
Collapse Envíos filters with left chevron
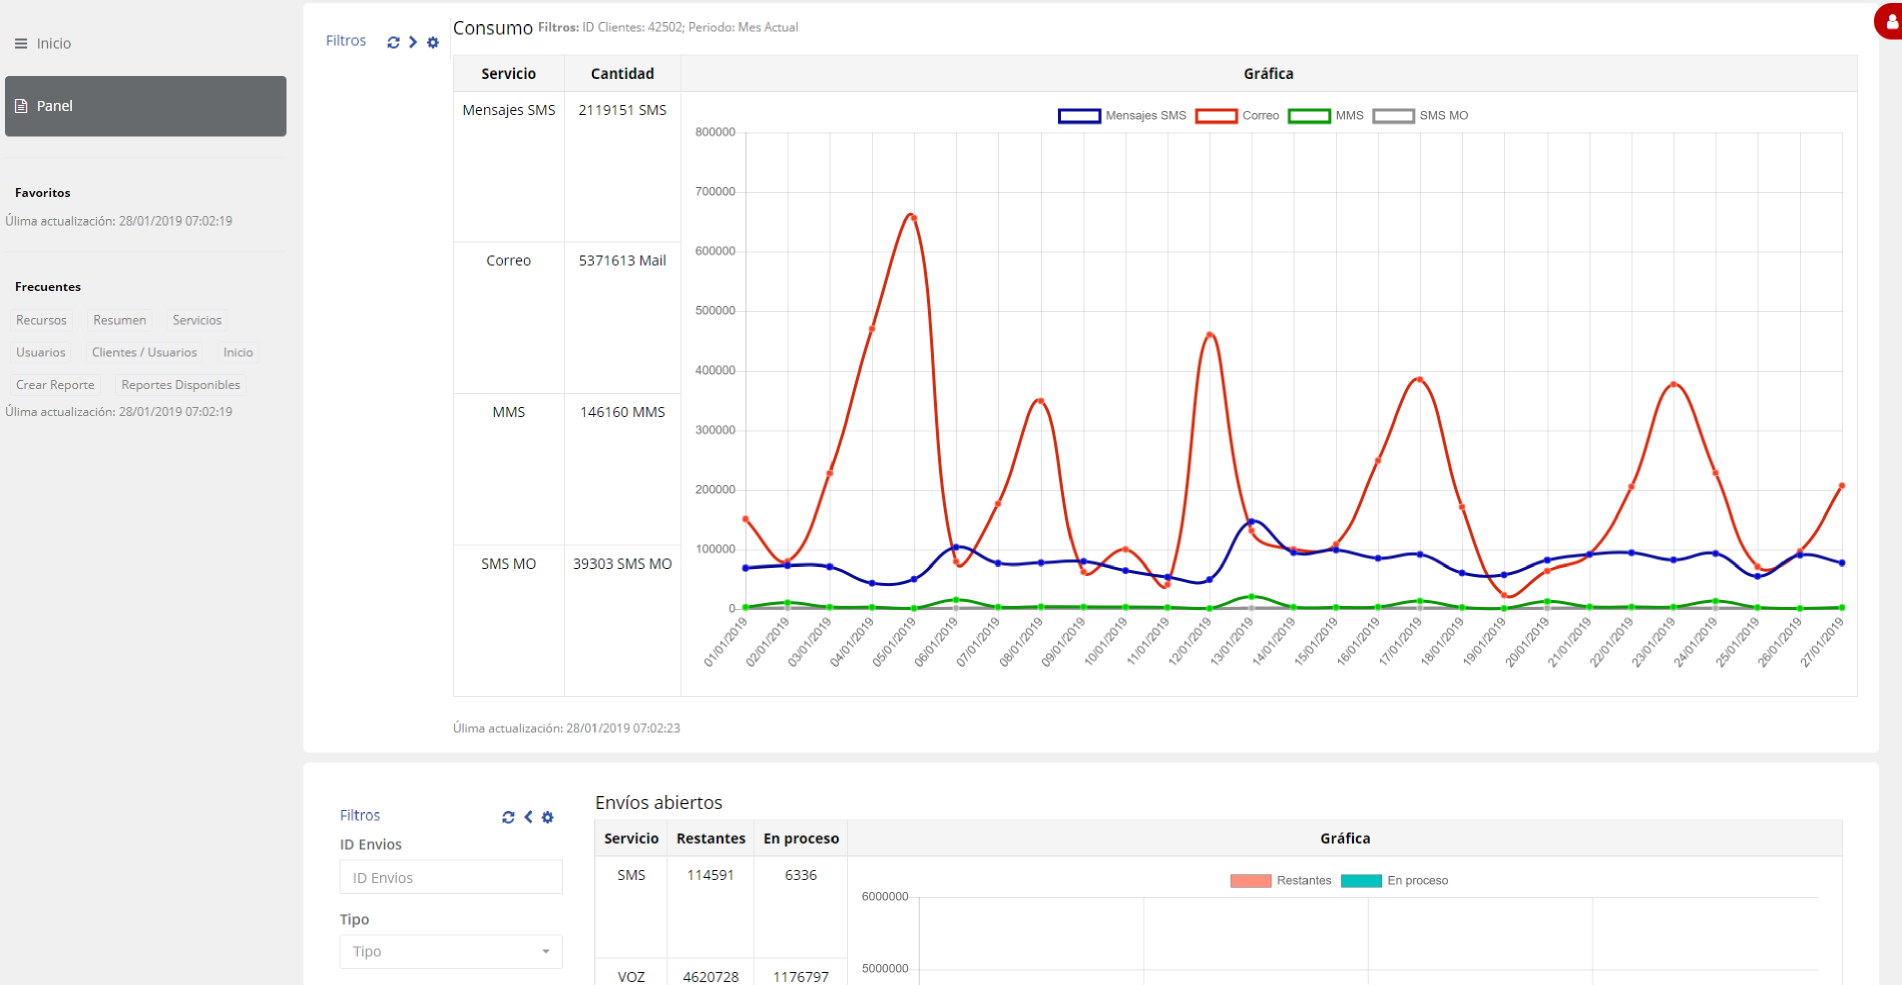[528, 817]
